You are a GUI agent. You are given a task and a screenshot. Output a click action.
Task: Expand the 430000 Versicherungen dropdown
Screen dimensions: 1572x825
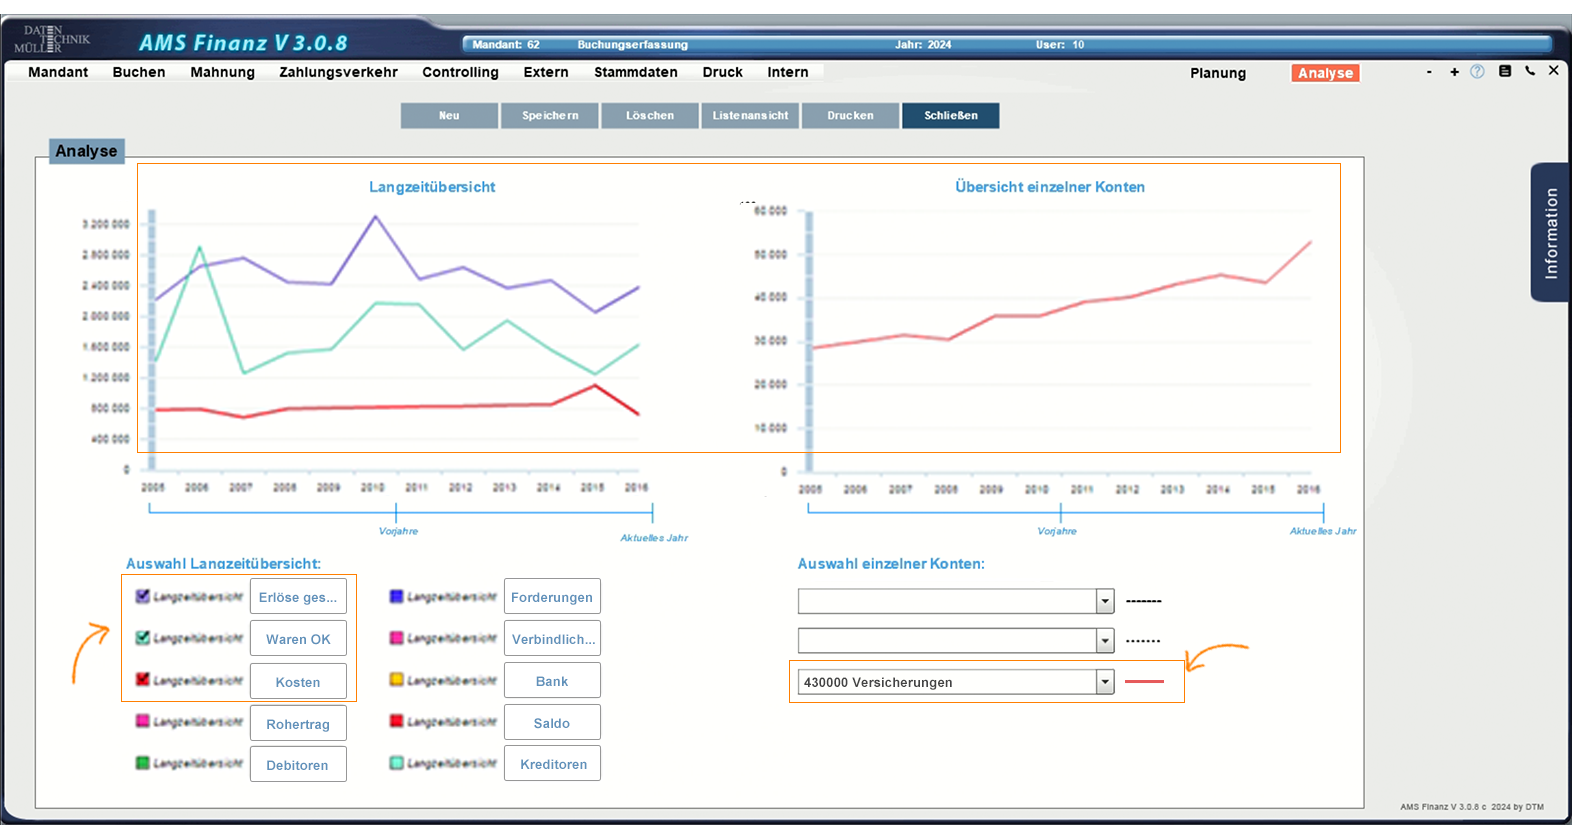pos(1105,682)
